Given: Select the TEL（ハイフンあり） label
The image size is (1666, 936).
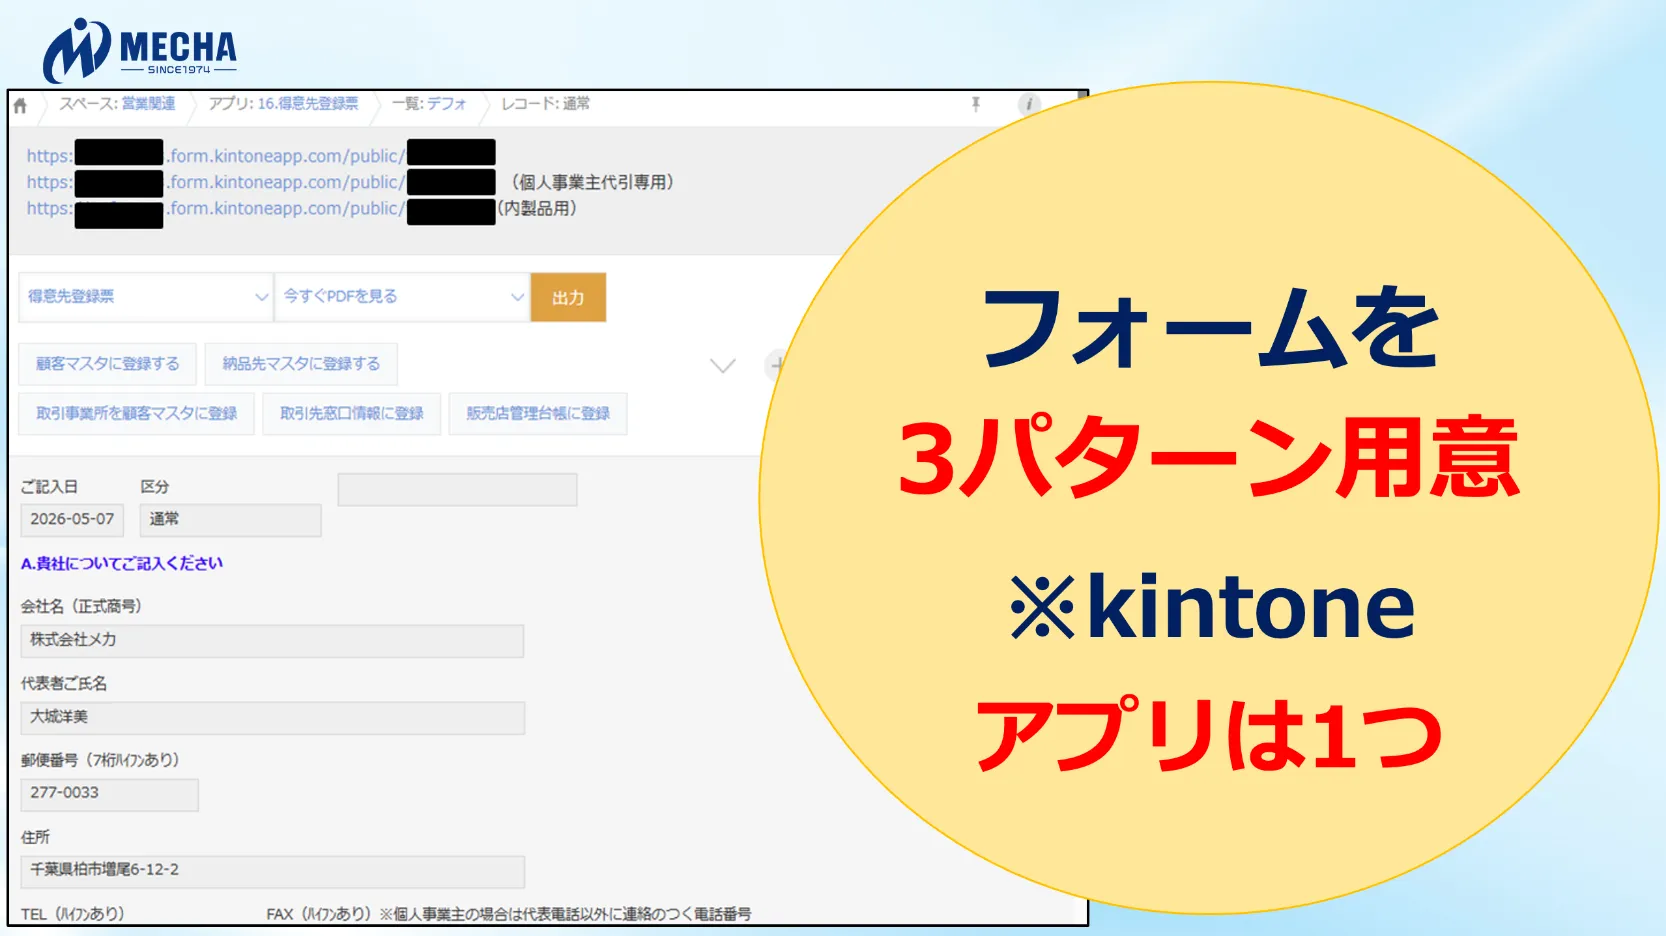Looking at the screenshot, I should (73, 914).
